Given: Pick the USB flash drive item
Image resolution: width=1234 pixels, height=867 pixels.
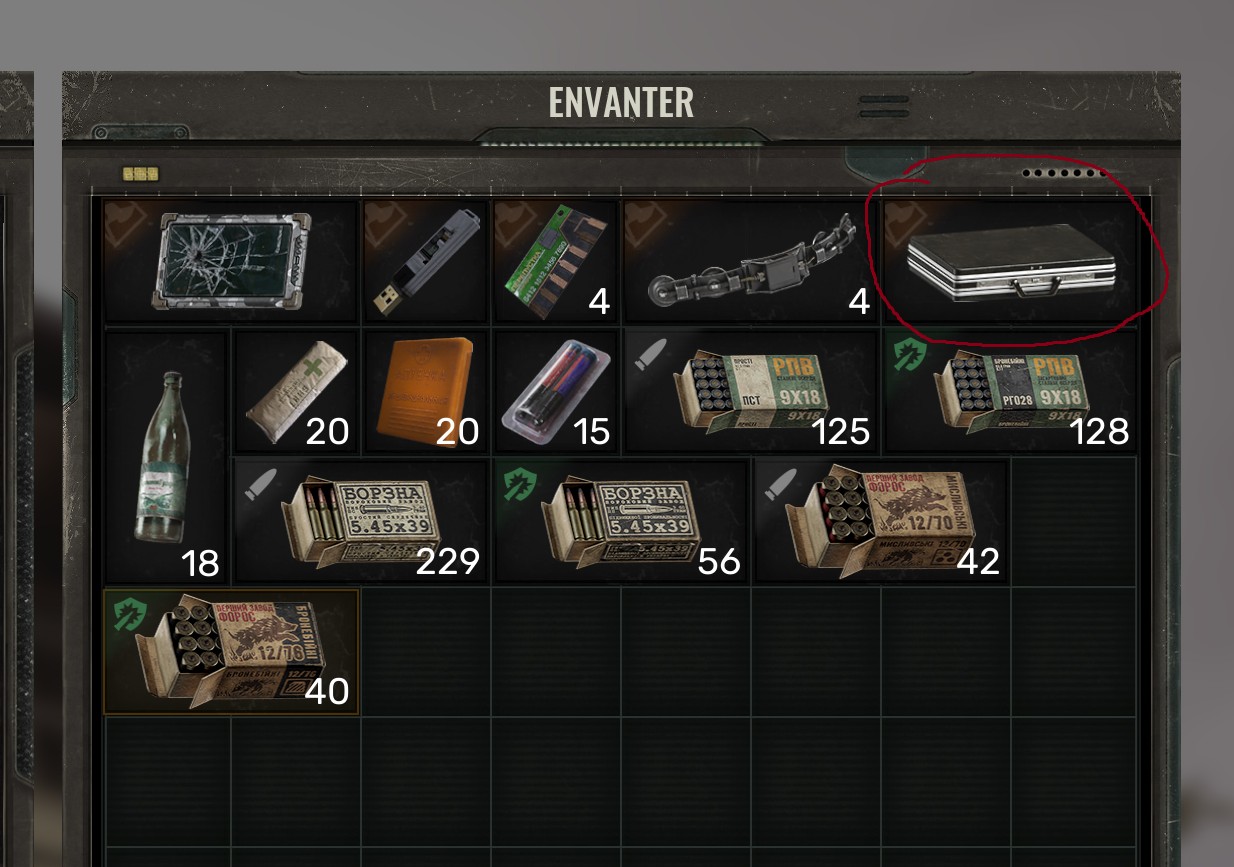Looking at the screenshot, I should click(426, 260).
